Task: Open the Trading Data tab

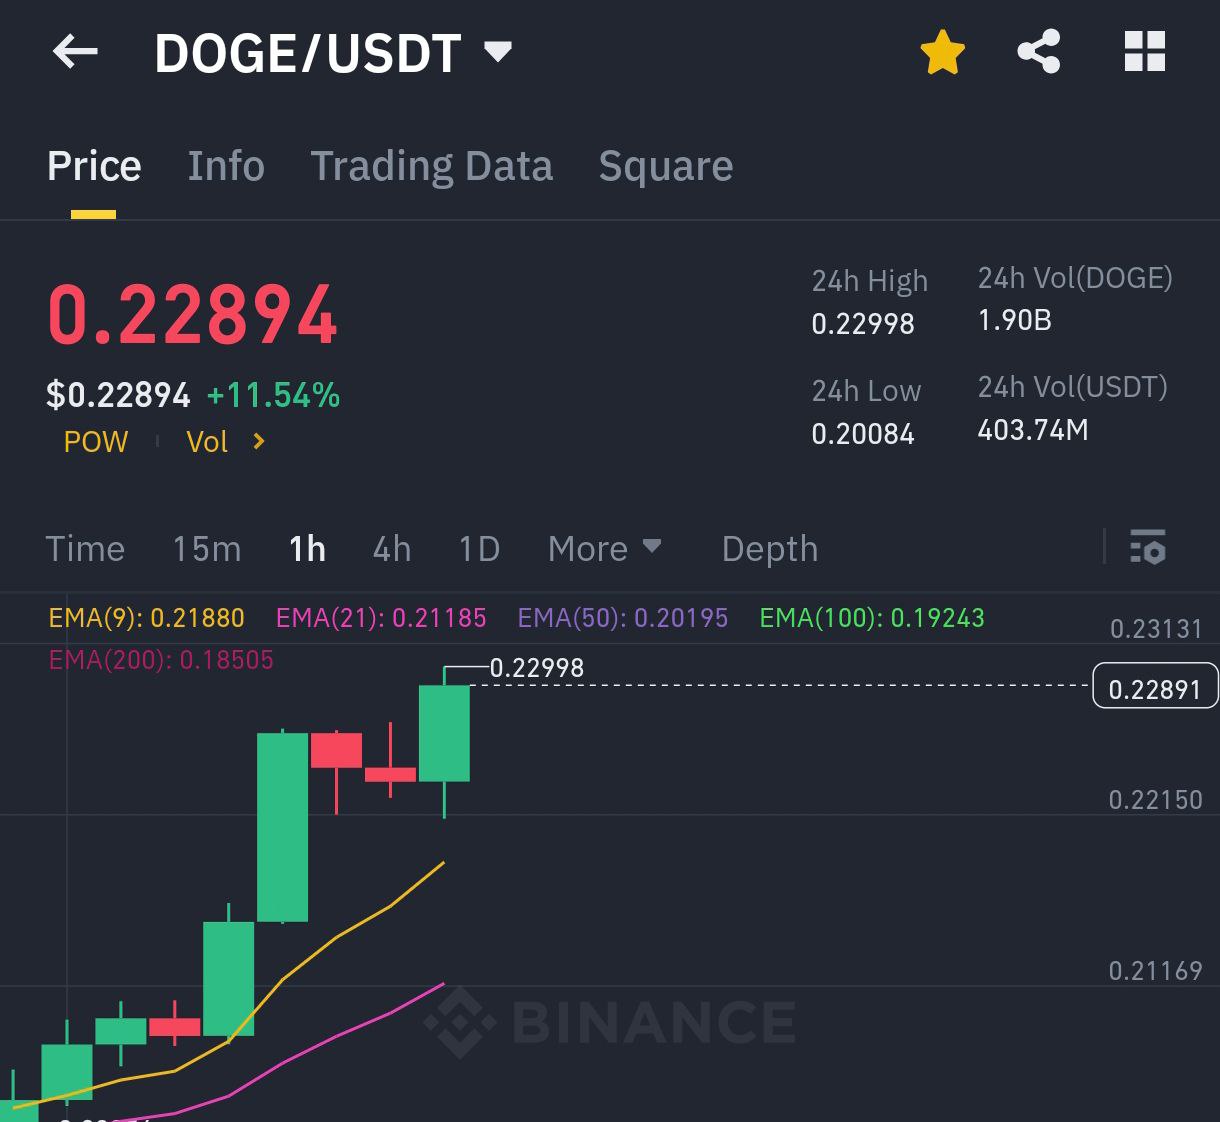Action: (x=431, y=166)
